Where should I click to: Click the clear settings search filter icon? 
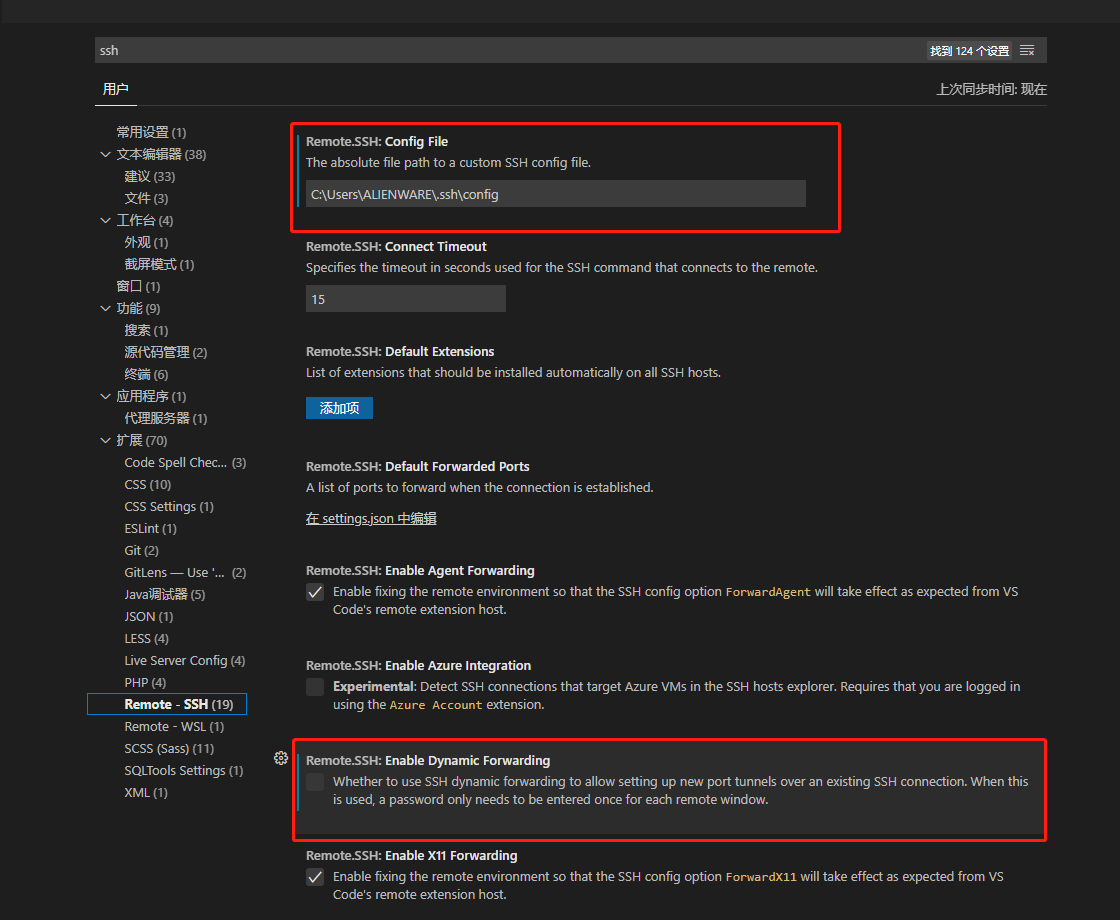tap(1026, 49)
